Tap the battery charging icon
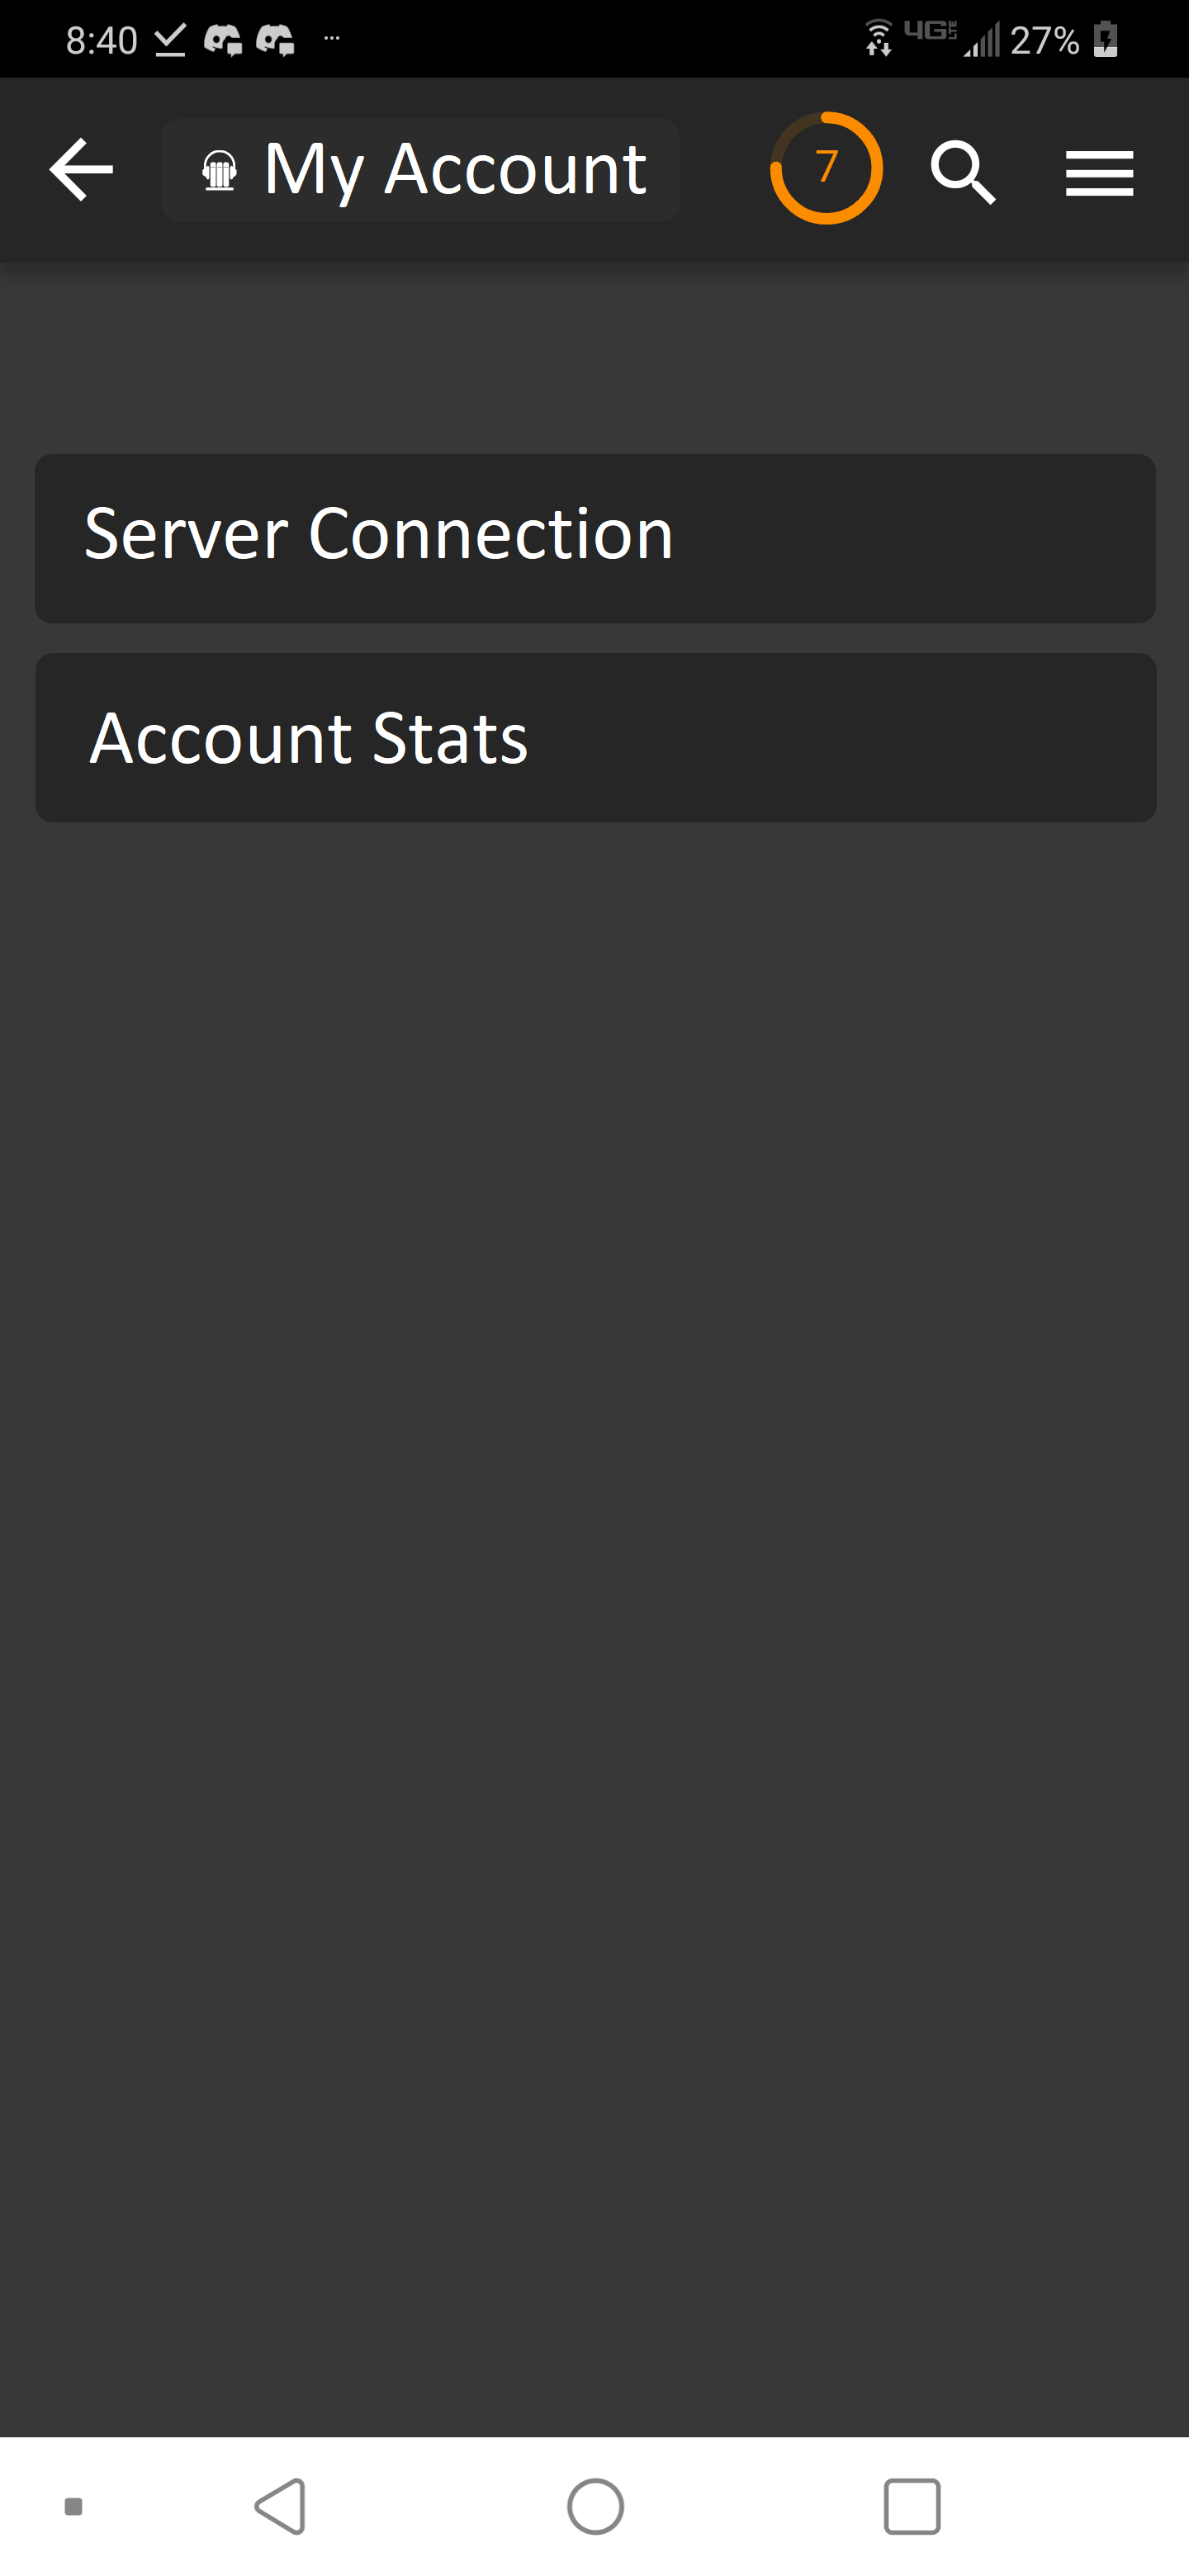Screen dimensions: 1189x2576 [1105, 39]
